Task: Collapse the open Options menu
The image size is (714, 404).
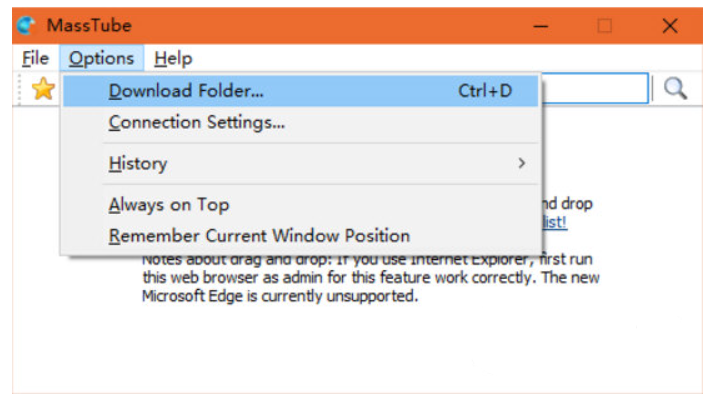Action: 102,59
